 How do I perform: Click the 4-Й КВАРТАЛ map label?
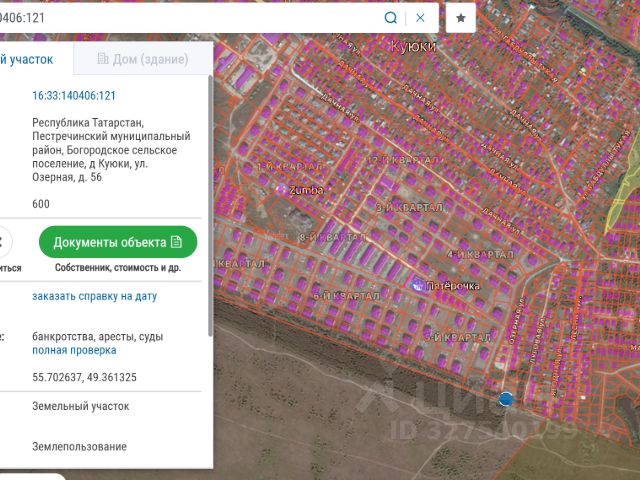(x=480, y=255)
